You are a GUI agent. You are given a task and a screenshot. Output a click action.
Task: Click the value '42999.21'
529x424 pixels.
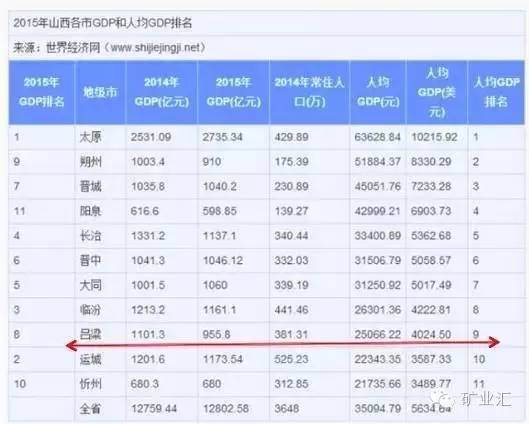[x=378, y=211]
